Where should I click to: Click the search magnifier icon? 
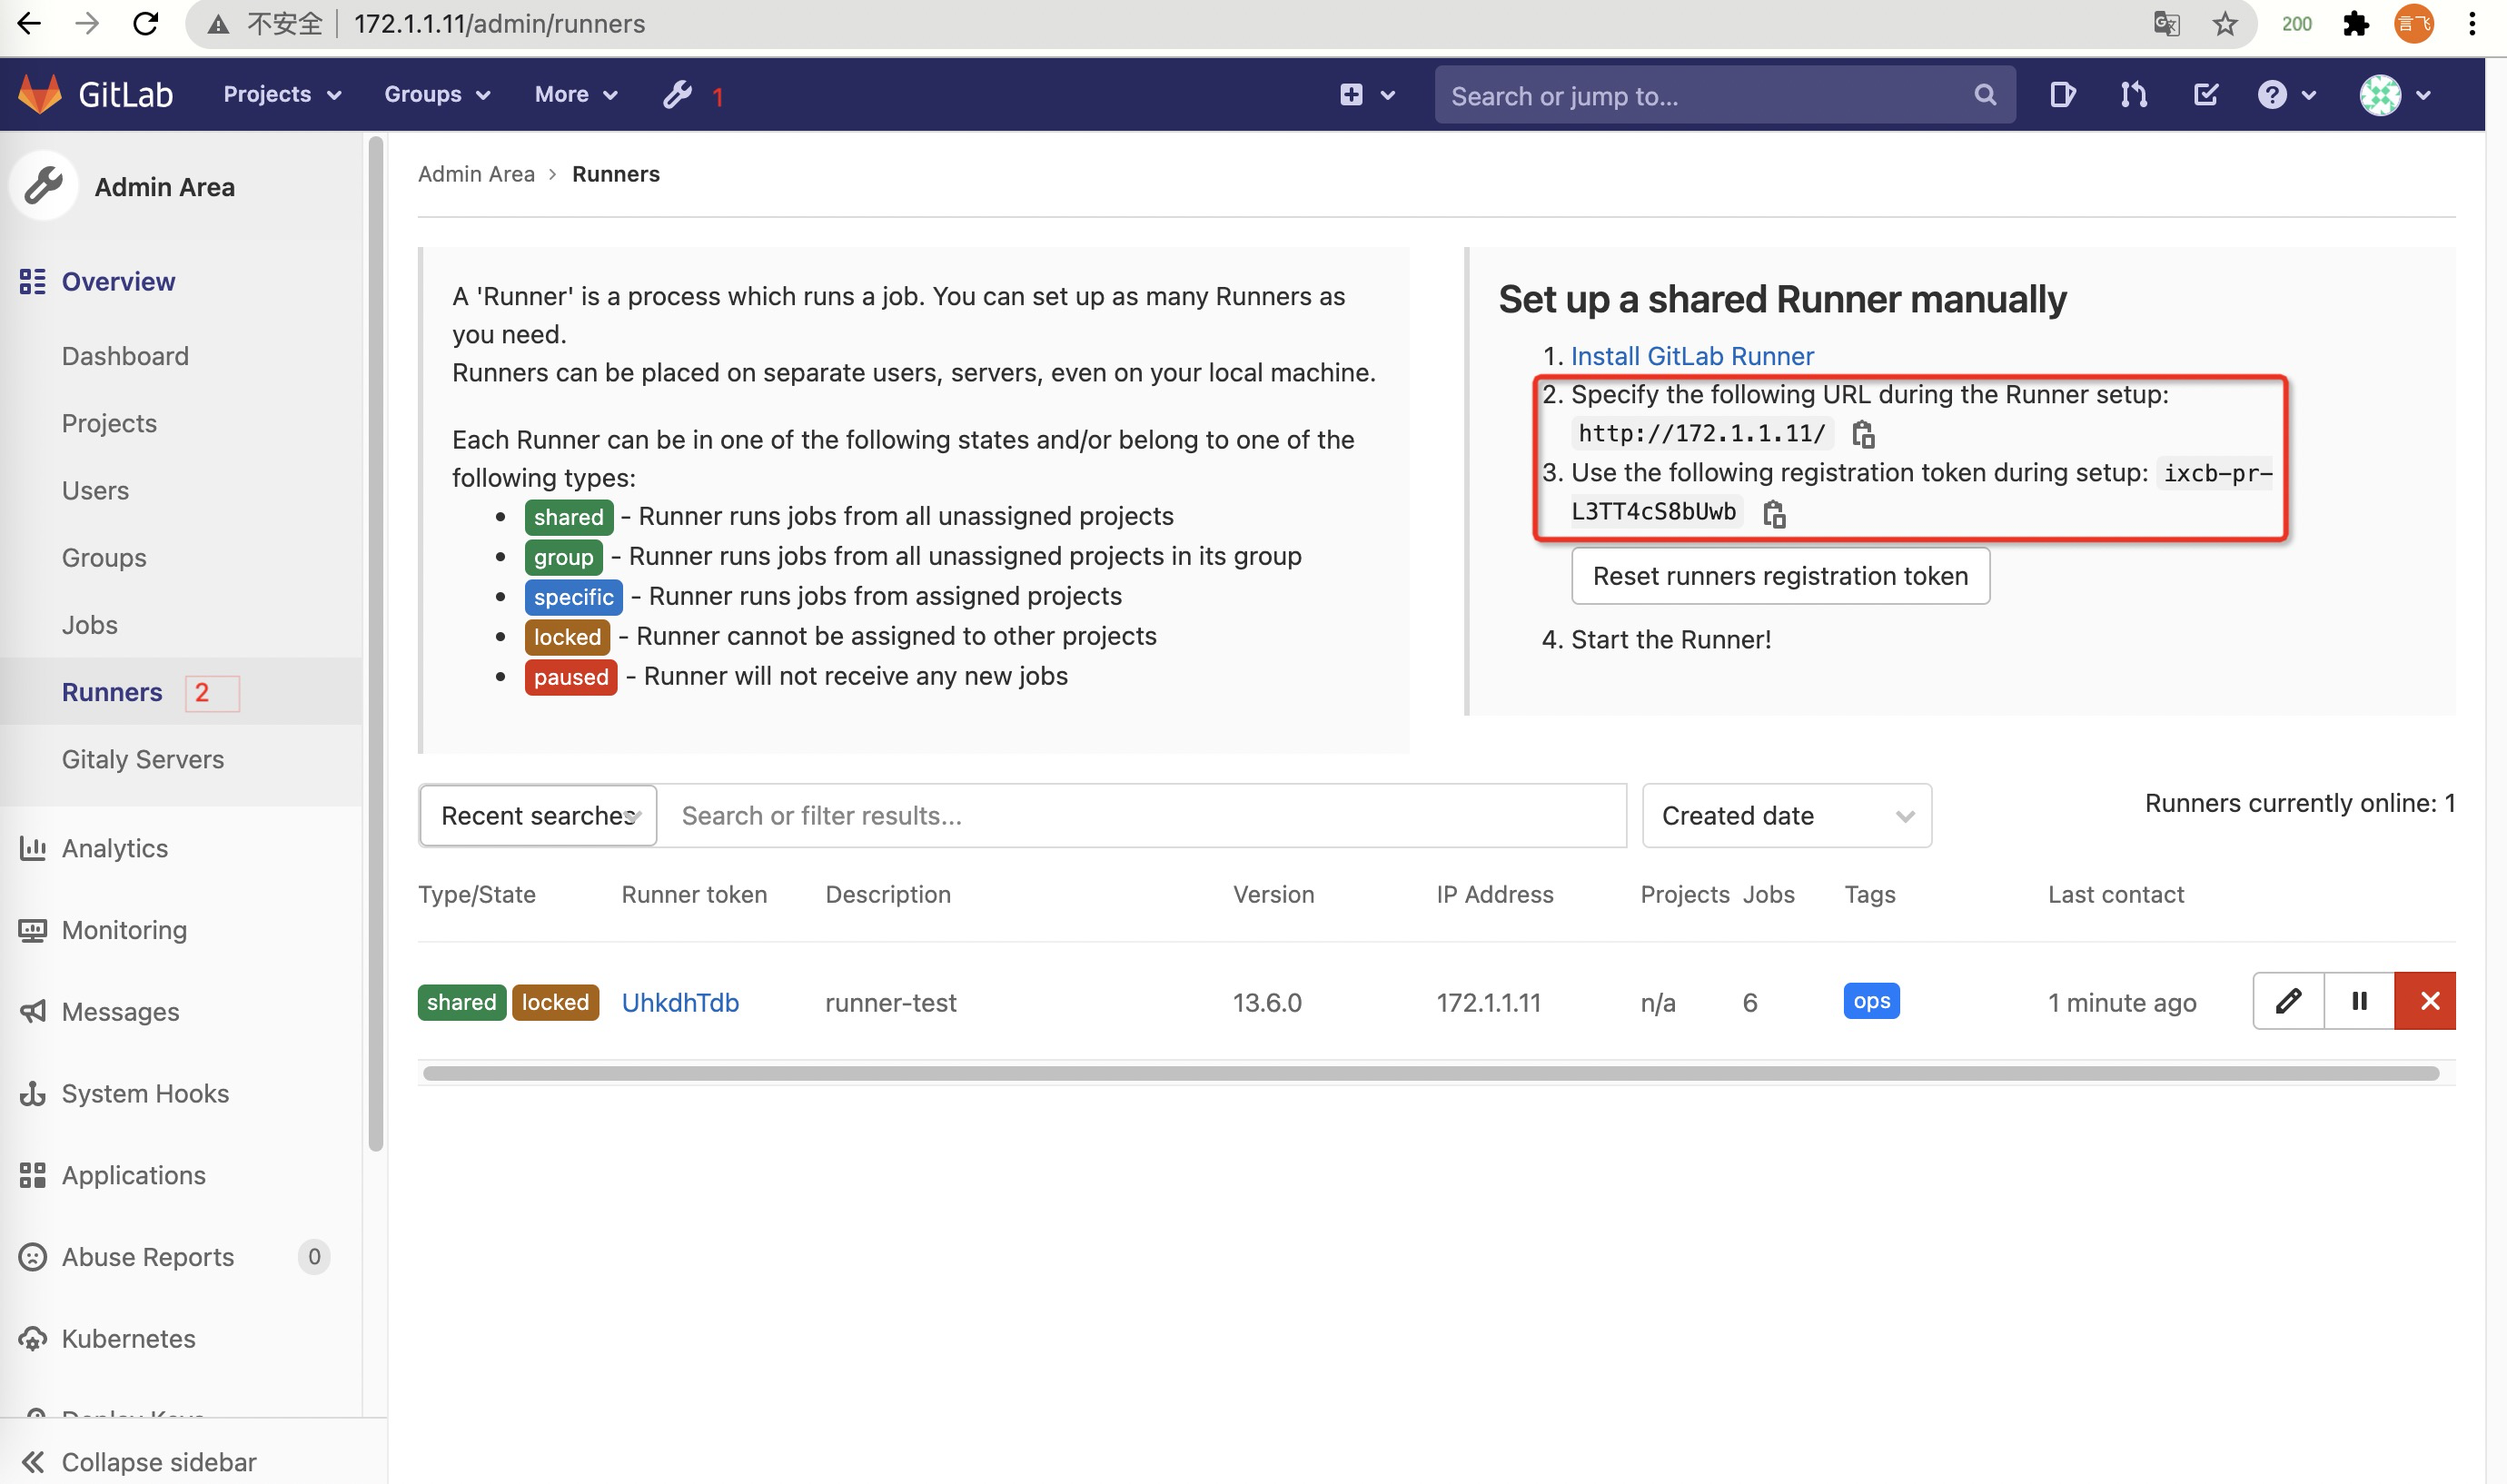point(1985,95)
